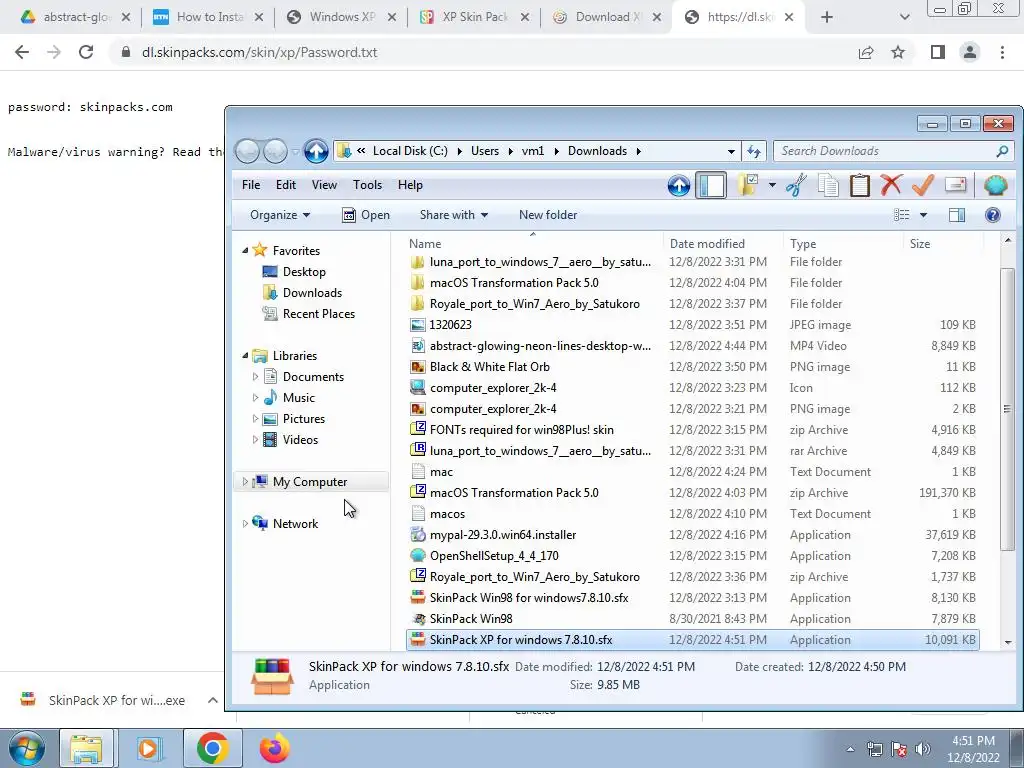
Task: Click the New folder button
Action: pos(548,215)
